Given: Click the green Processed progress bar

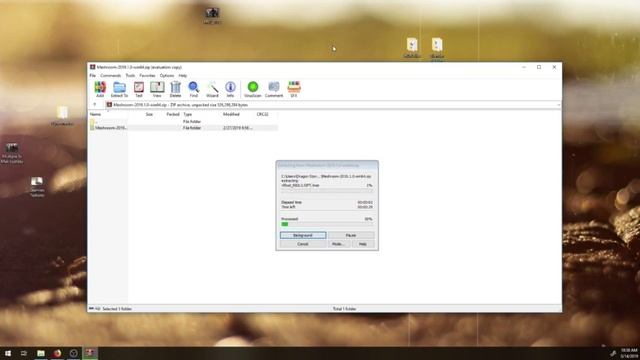Looking at the screenshot, I should [327, 224].
